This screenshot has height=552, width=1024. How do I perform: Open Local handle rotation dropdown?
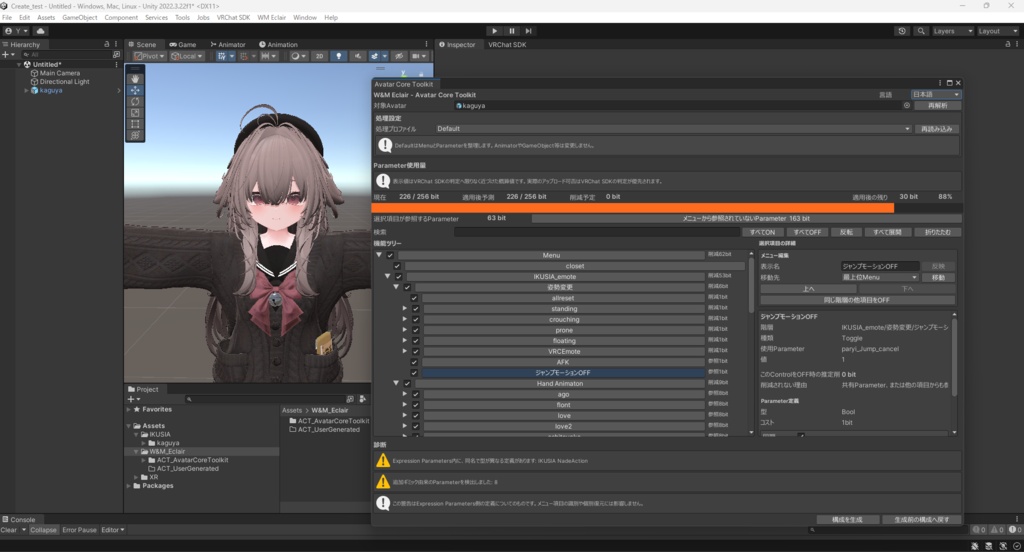[x=187, y=56]
